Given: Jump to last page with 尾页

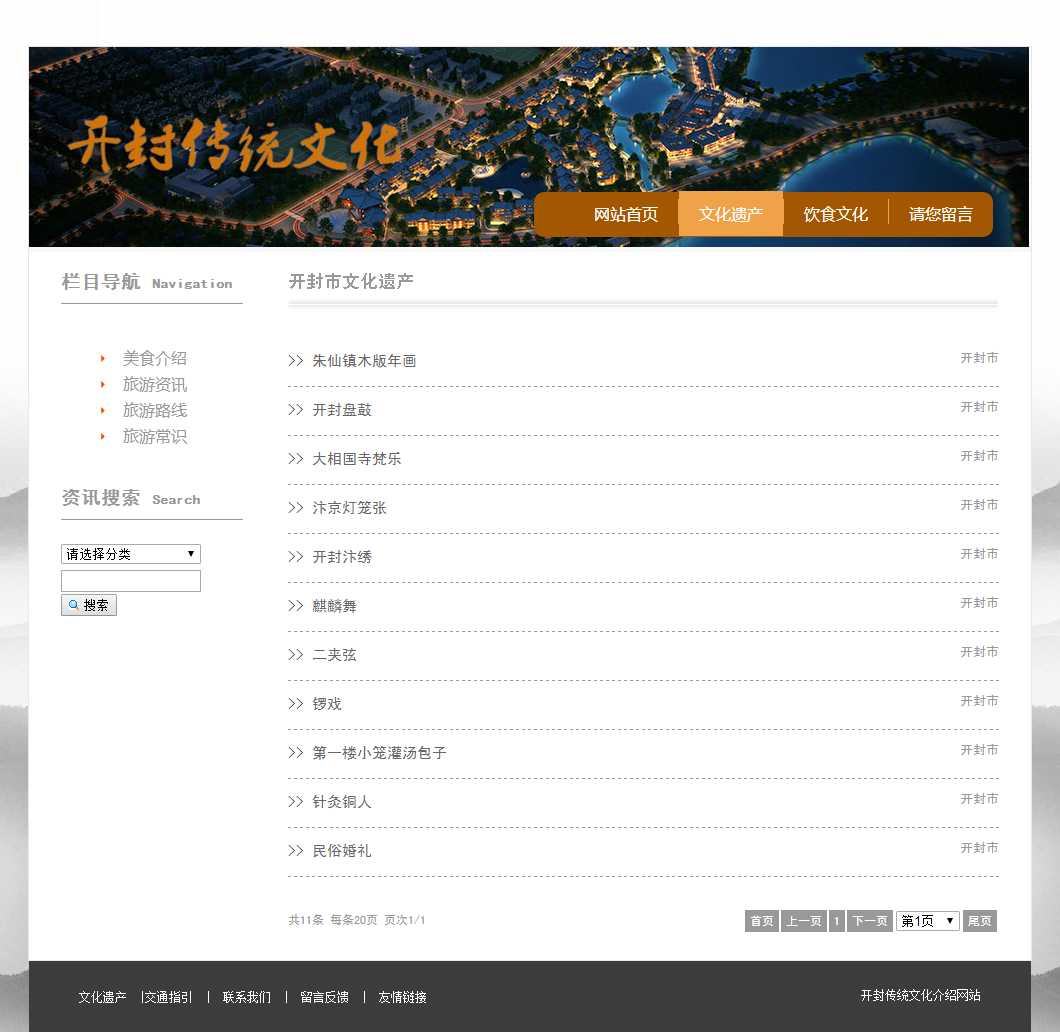Looking at the screenshot, I should (979, 921).
